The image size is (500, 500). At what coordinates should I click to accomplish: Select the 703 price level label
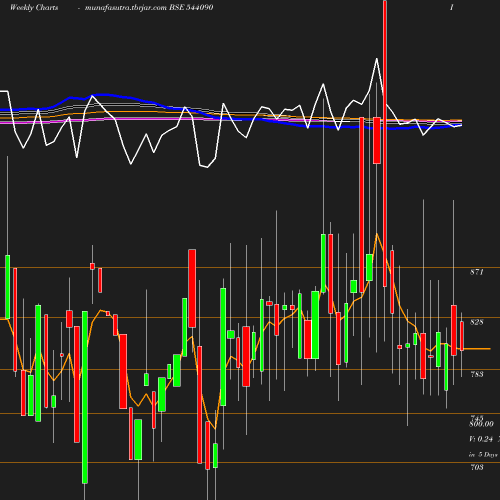[x=477, y=467]
